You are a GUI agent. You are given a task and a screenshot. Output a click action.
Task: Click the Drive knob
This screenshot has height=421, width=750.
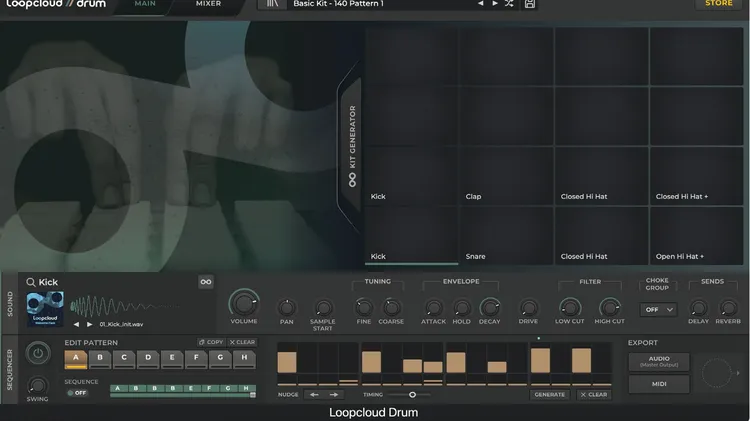click(529, 308)
